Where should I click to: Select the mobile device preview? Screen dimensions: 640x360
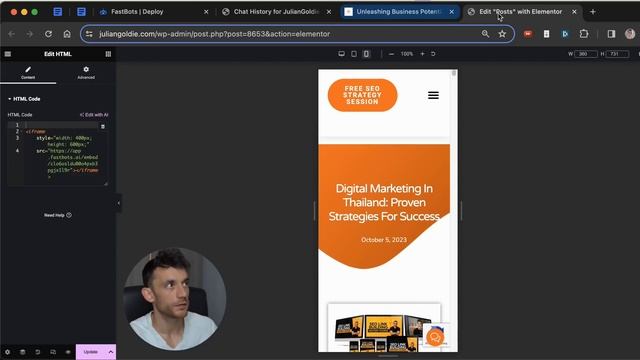366,54
